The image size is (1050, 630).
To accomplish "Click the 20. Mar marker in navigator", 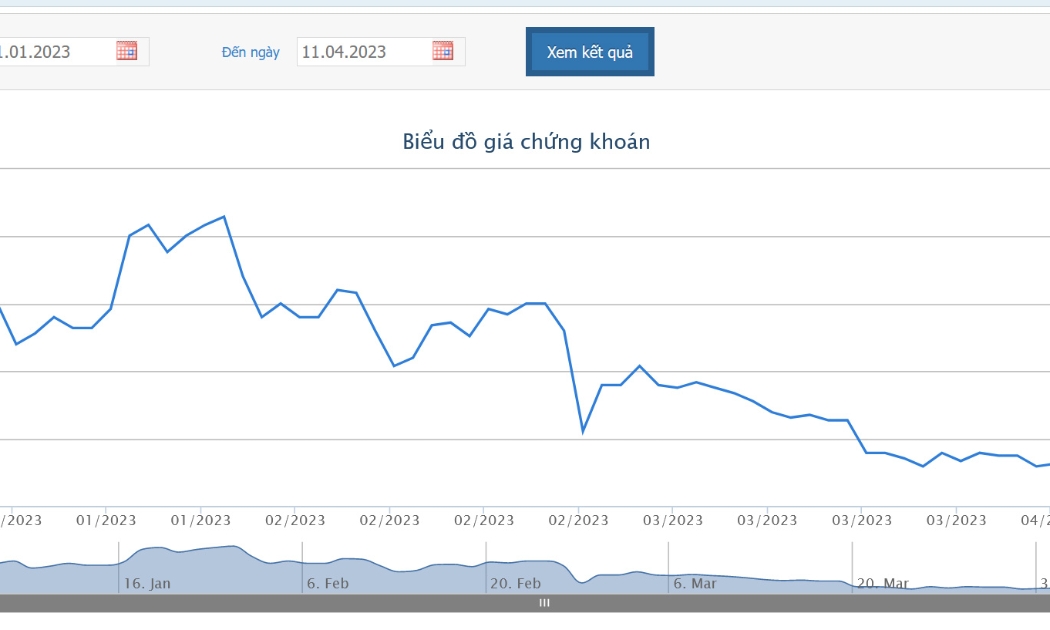I will (x=883, y=583).
